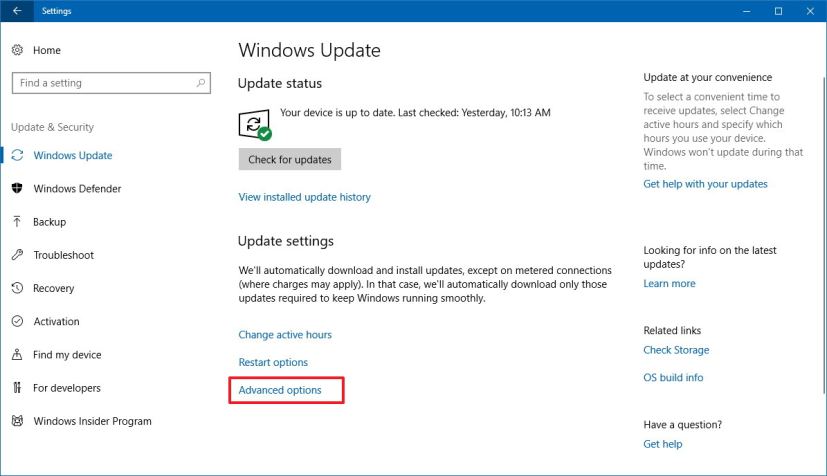Click Get help with your updates
Image resolution: width=827 pixels, height=476 pixels.
click(x=705, y=184)
